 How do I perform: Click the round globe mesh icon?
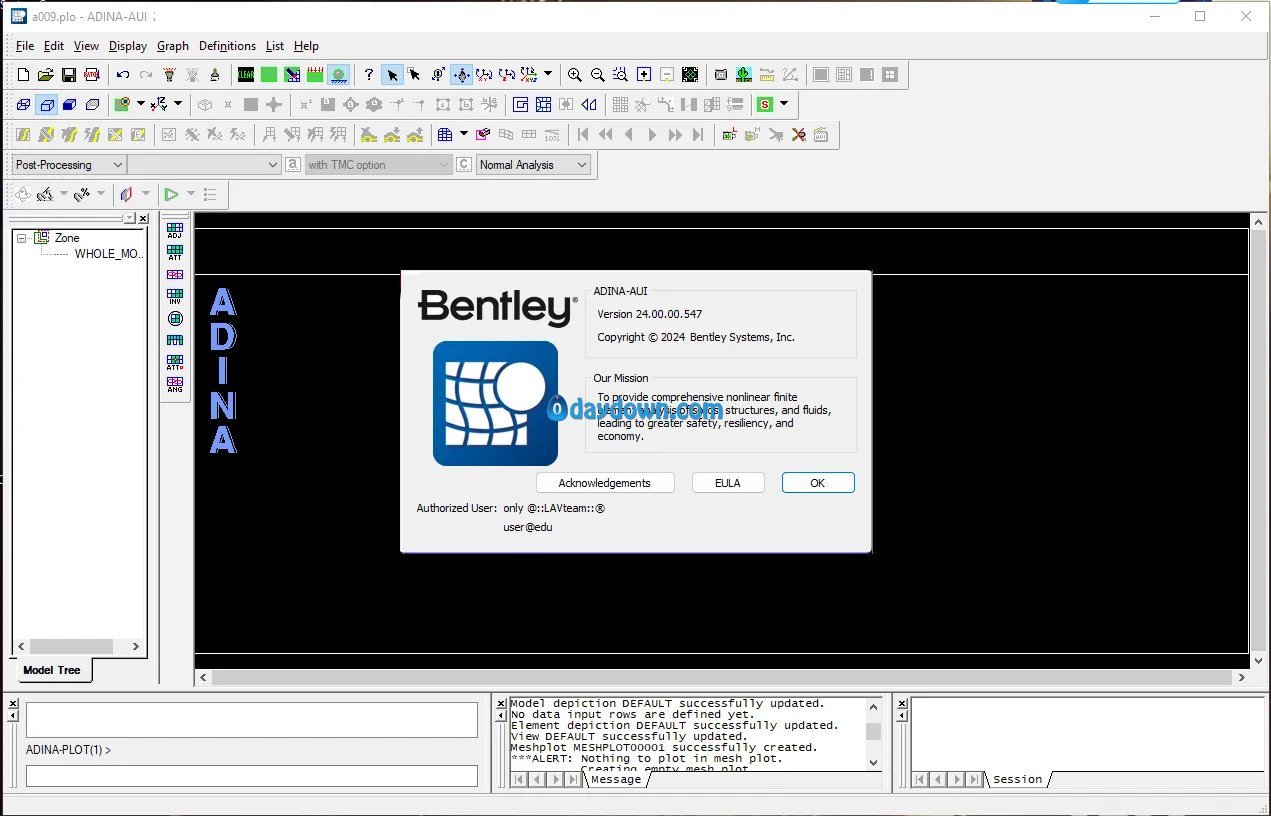[x=175, y=318]
